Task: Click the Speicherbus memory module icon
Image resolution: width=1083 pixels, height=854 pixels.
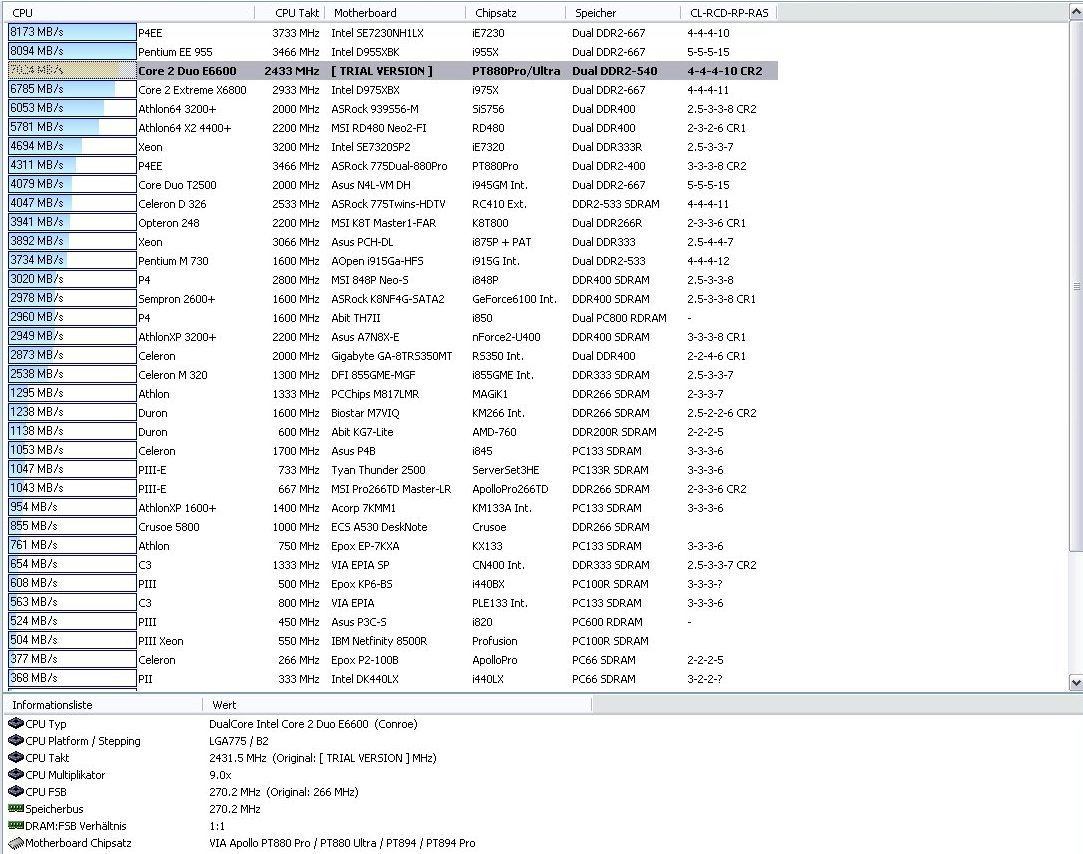Action: click(15, 808)
